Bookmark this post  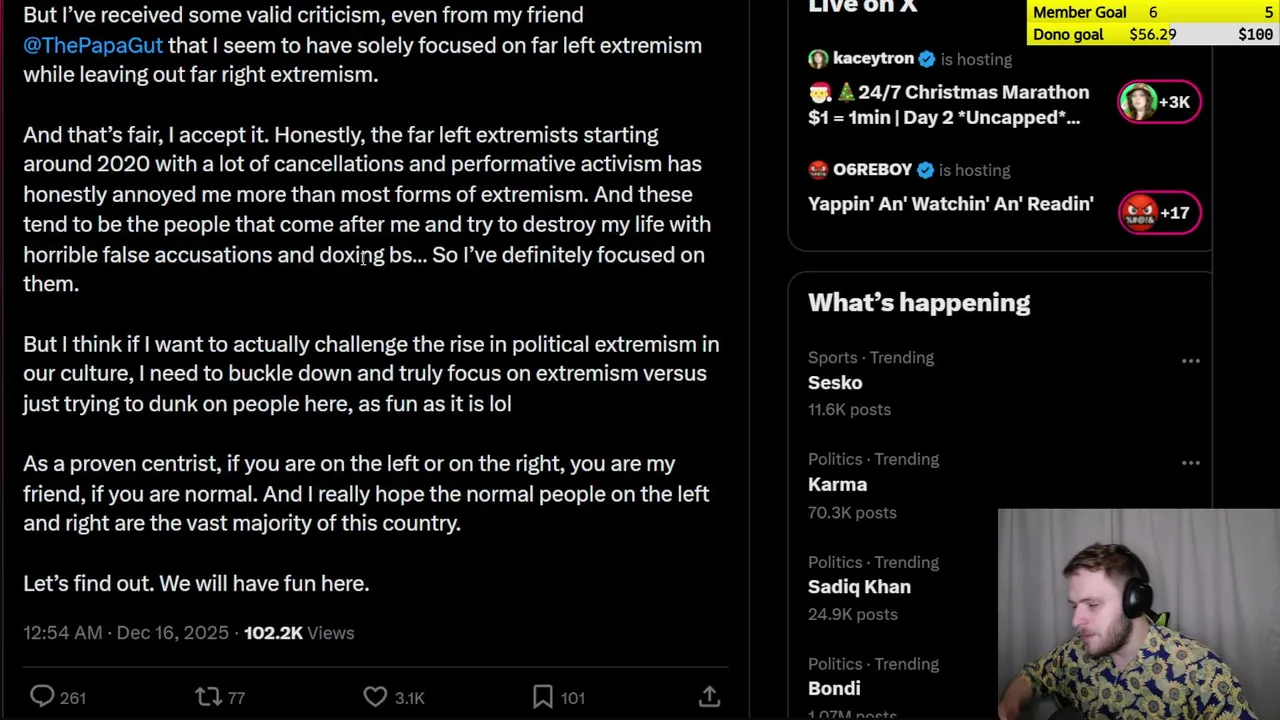coord(543,697)
